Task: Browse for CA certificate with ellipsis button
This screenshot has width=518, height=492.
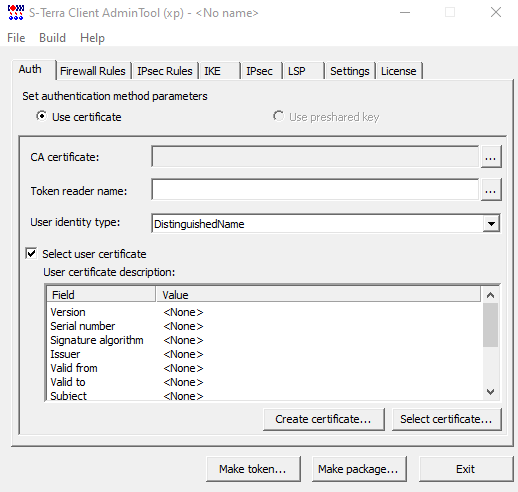Action: pyautogui.click(x=491, y=157)
